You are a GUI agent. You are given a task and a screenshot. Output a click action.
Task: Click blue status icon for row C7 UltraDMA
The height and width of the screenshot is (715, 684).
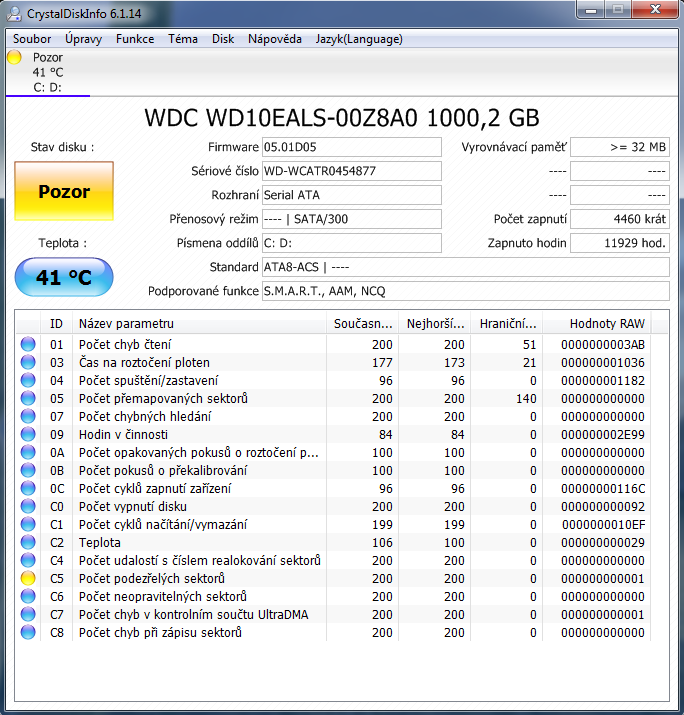click(28, 615)
